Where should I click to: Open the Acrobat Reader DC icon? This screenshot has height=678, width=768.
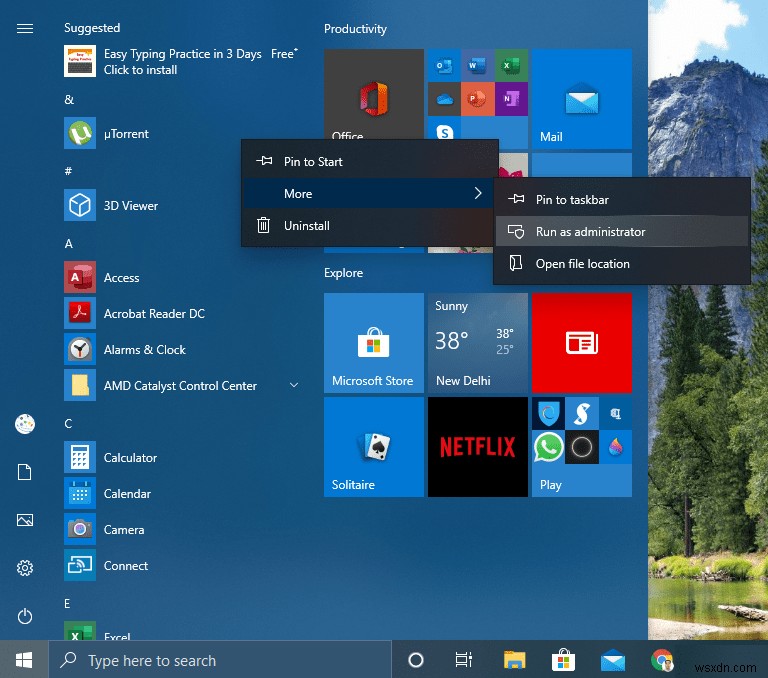(x=80, y=313)
